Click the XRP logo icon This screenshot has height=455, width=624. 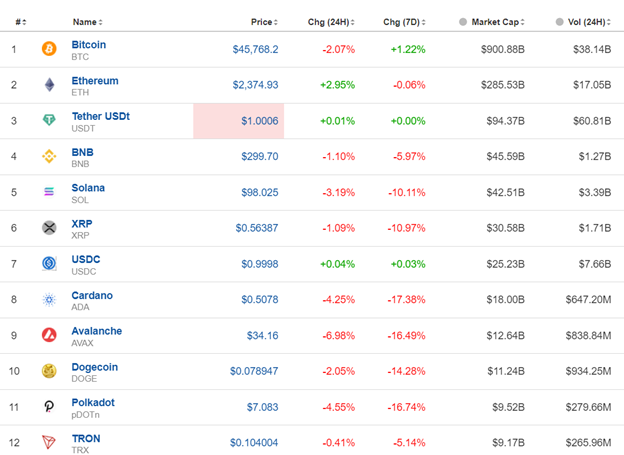[x=49, y=228]
